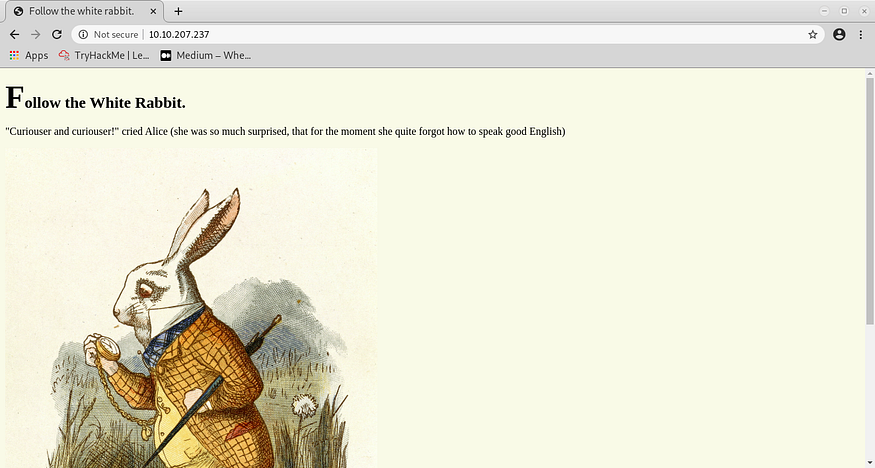This screenshot has height=468, width=875.
Task: Click the page's vertical scrollbar thumb
Action: [x=870, y=201]
